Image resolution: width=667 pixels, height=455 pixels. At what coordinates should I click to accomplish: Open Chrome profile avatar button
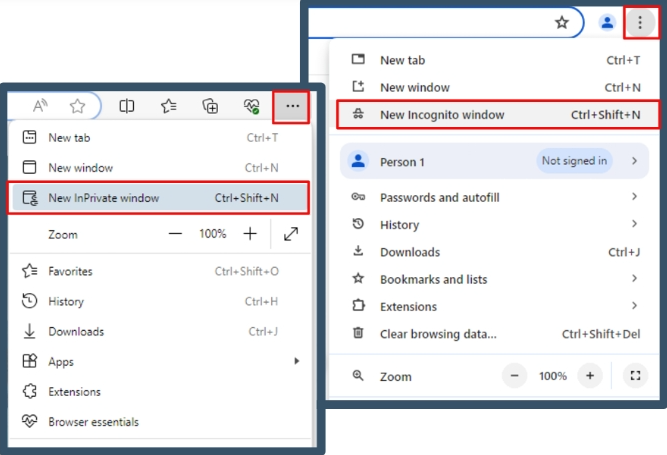[607, 22]
